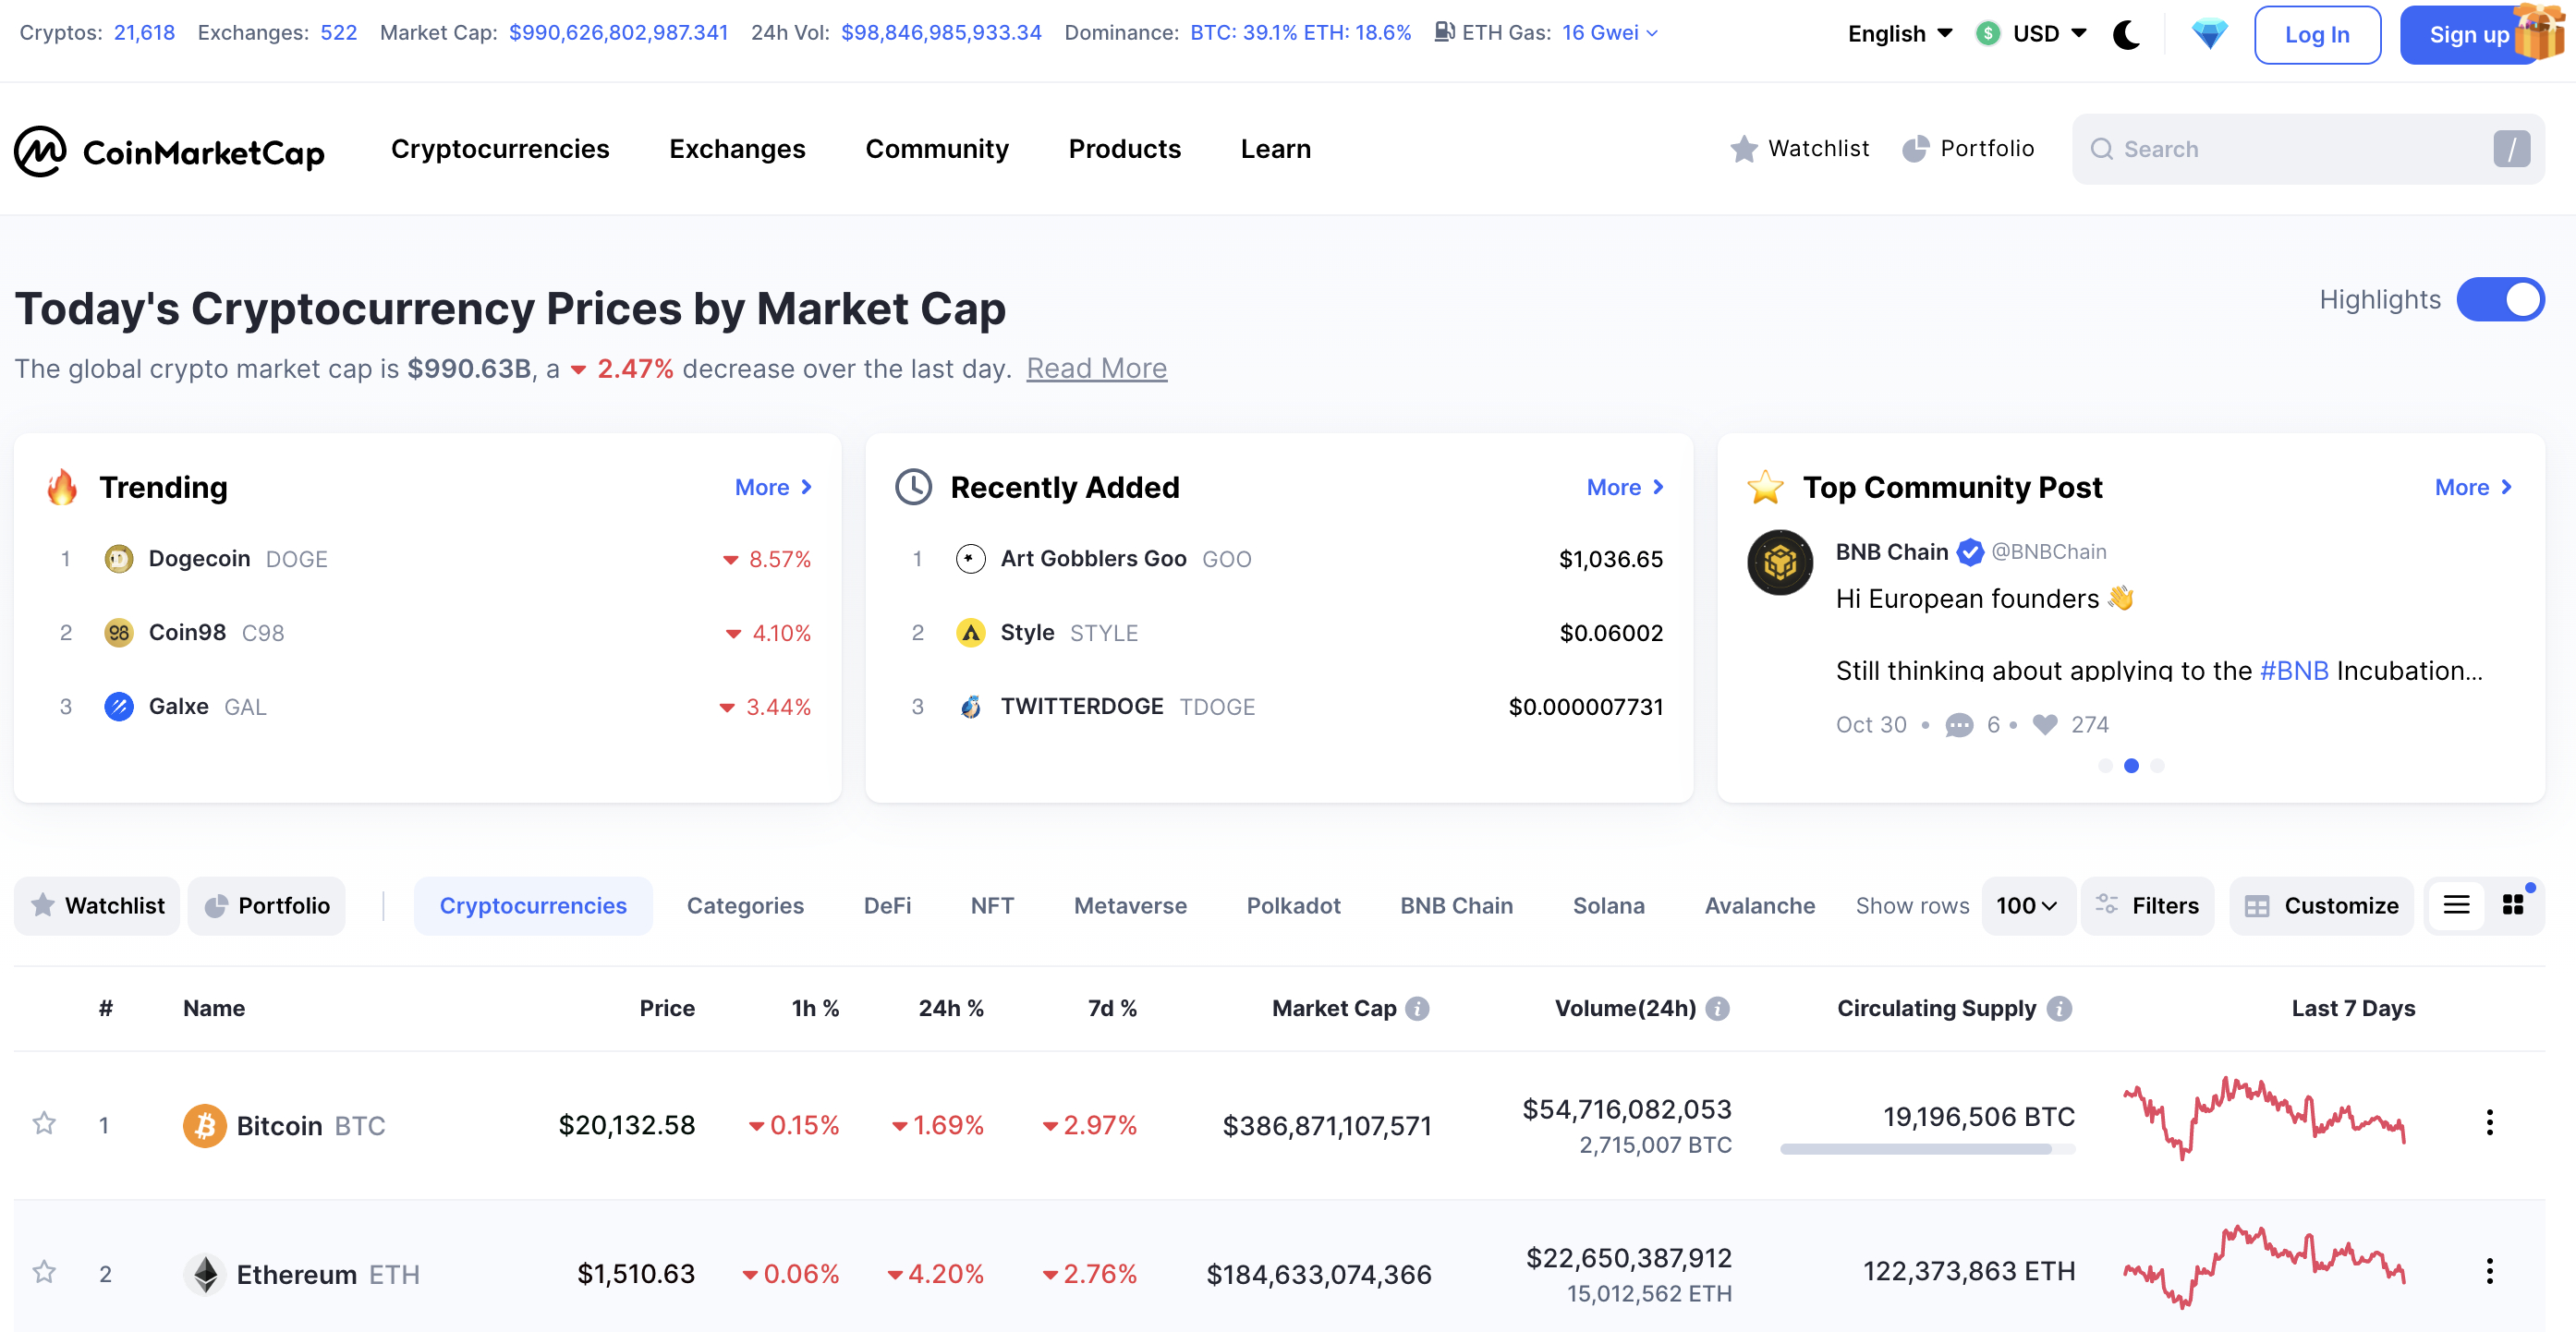Select the active second carousel dot
2576x1332 pixels.
[2130, 766]
